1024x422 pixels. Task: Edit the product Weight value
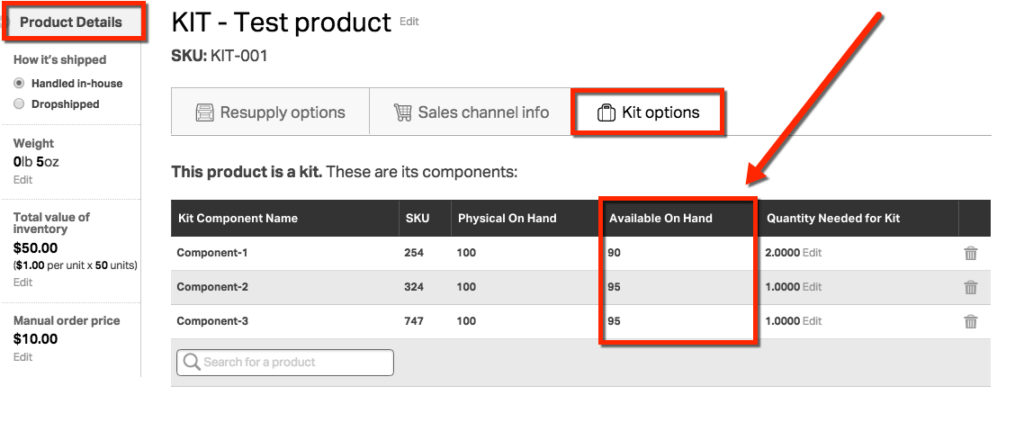tap(22, 180)
